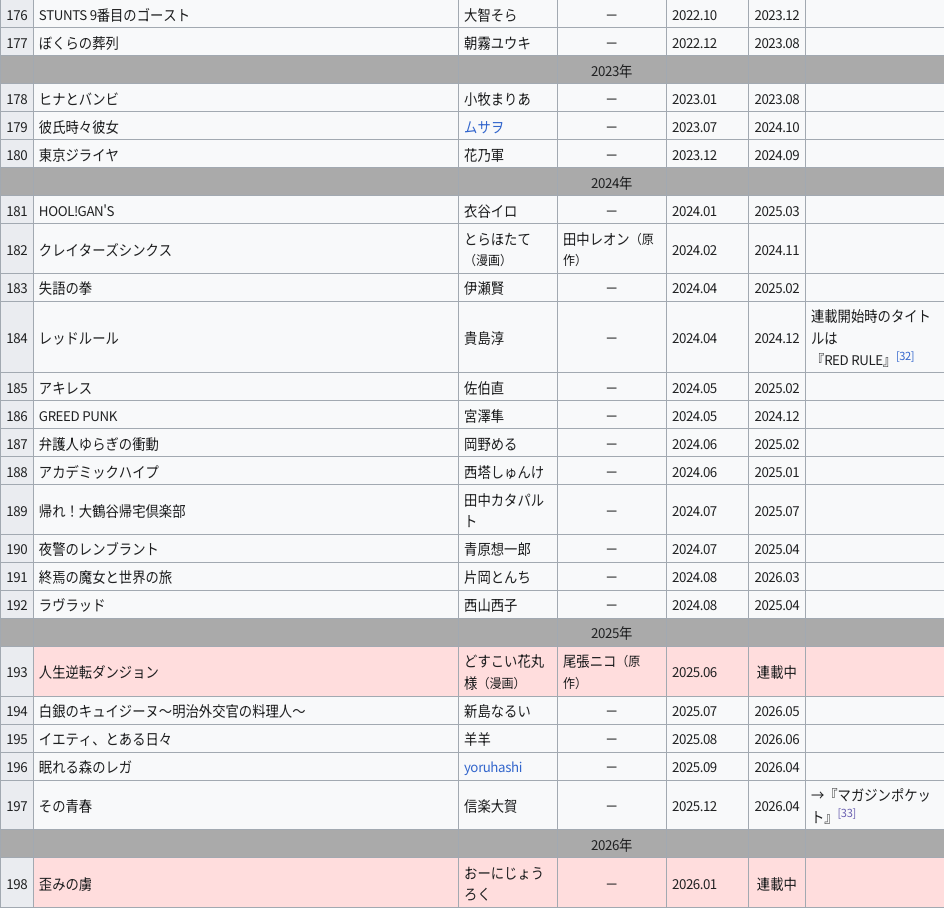Select title アキレス
Image resolution: width=944 pixels, height=908 pixels.
[x=66, y=388]
